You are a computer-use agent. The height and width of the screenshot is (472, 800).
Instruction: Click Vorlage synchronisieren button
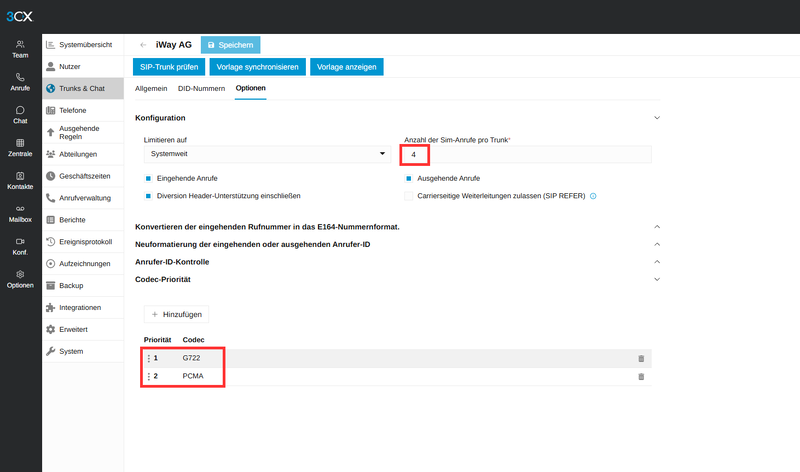coord(258,67)
